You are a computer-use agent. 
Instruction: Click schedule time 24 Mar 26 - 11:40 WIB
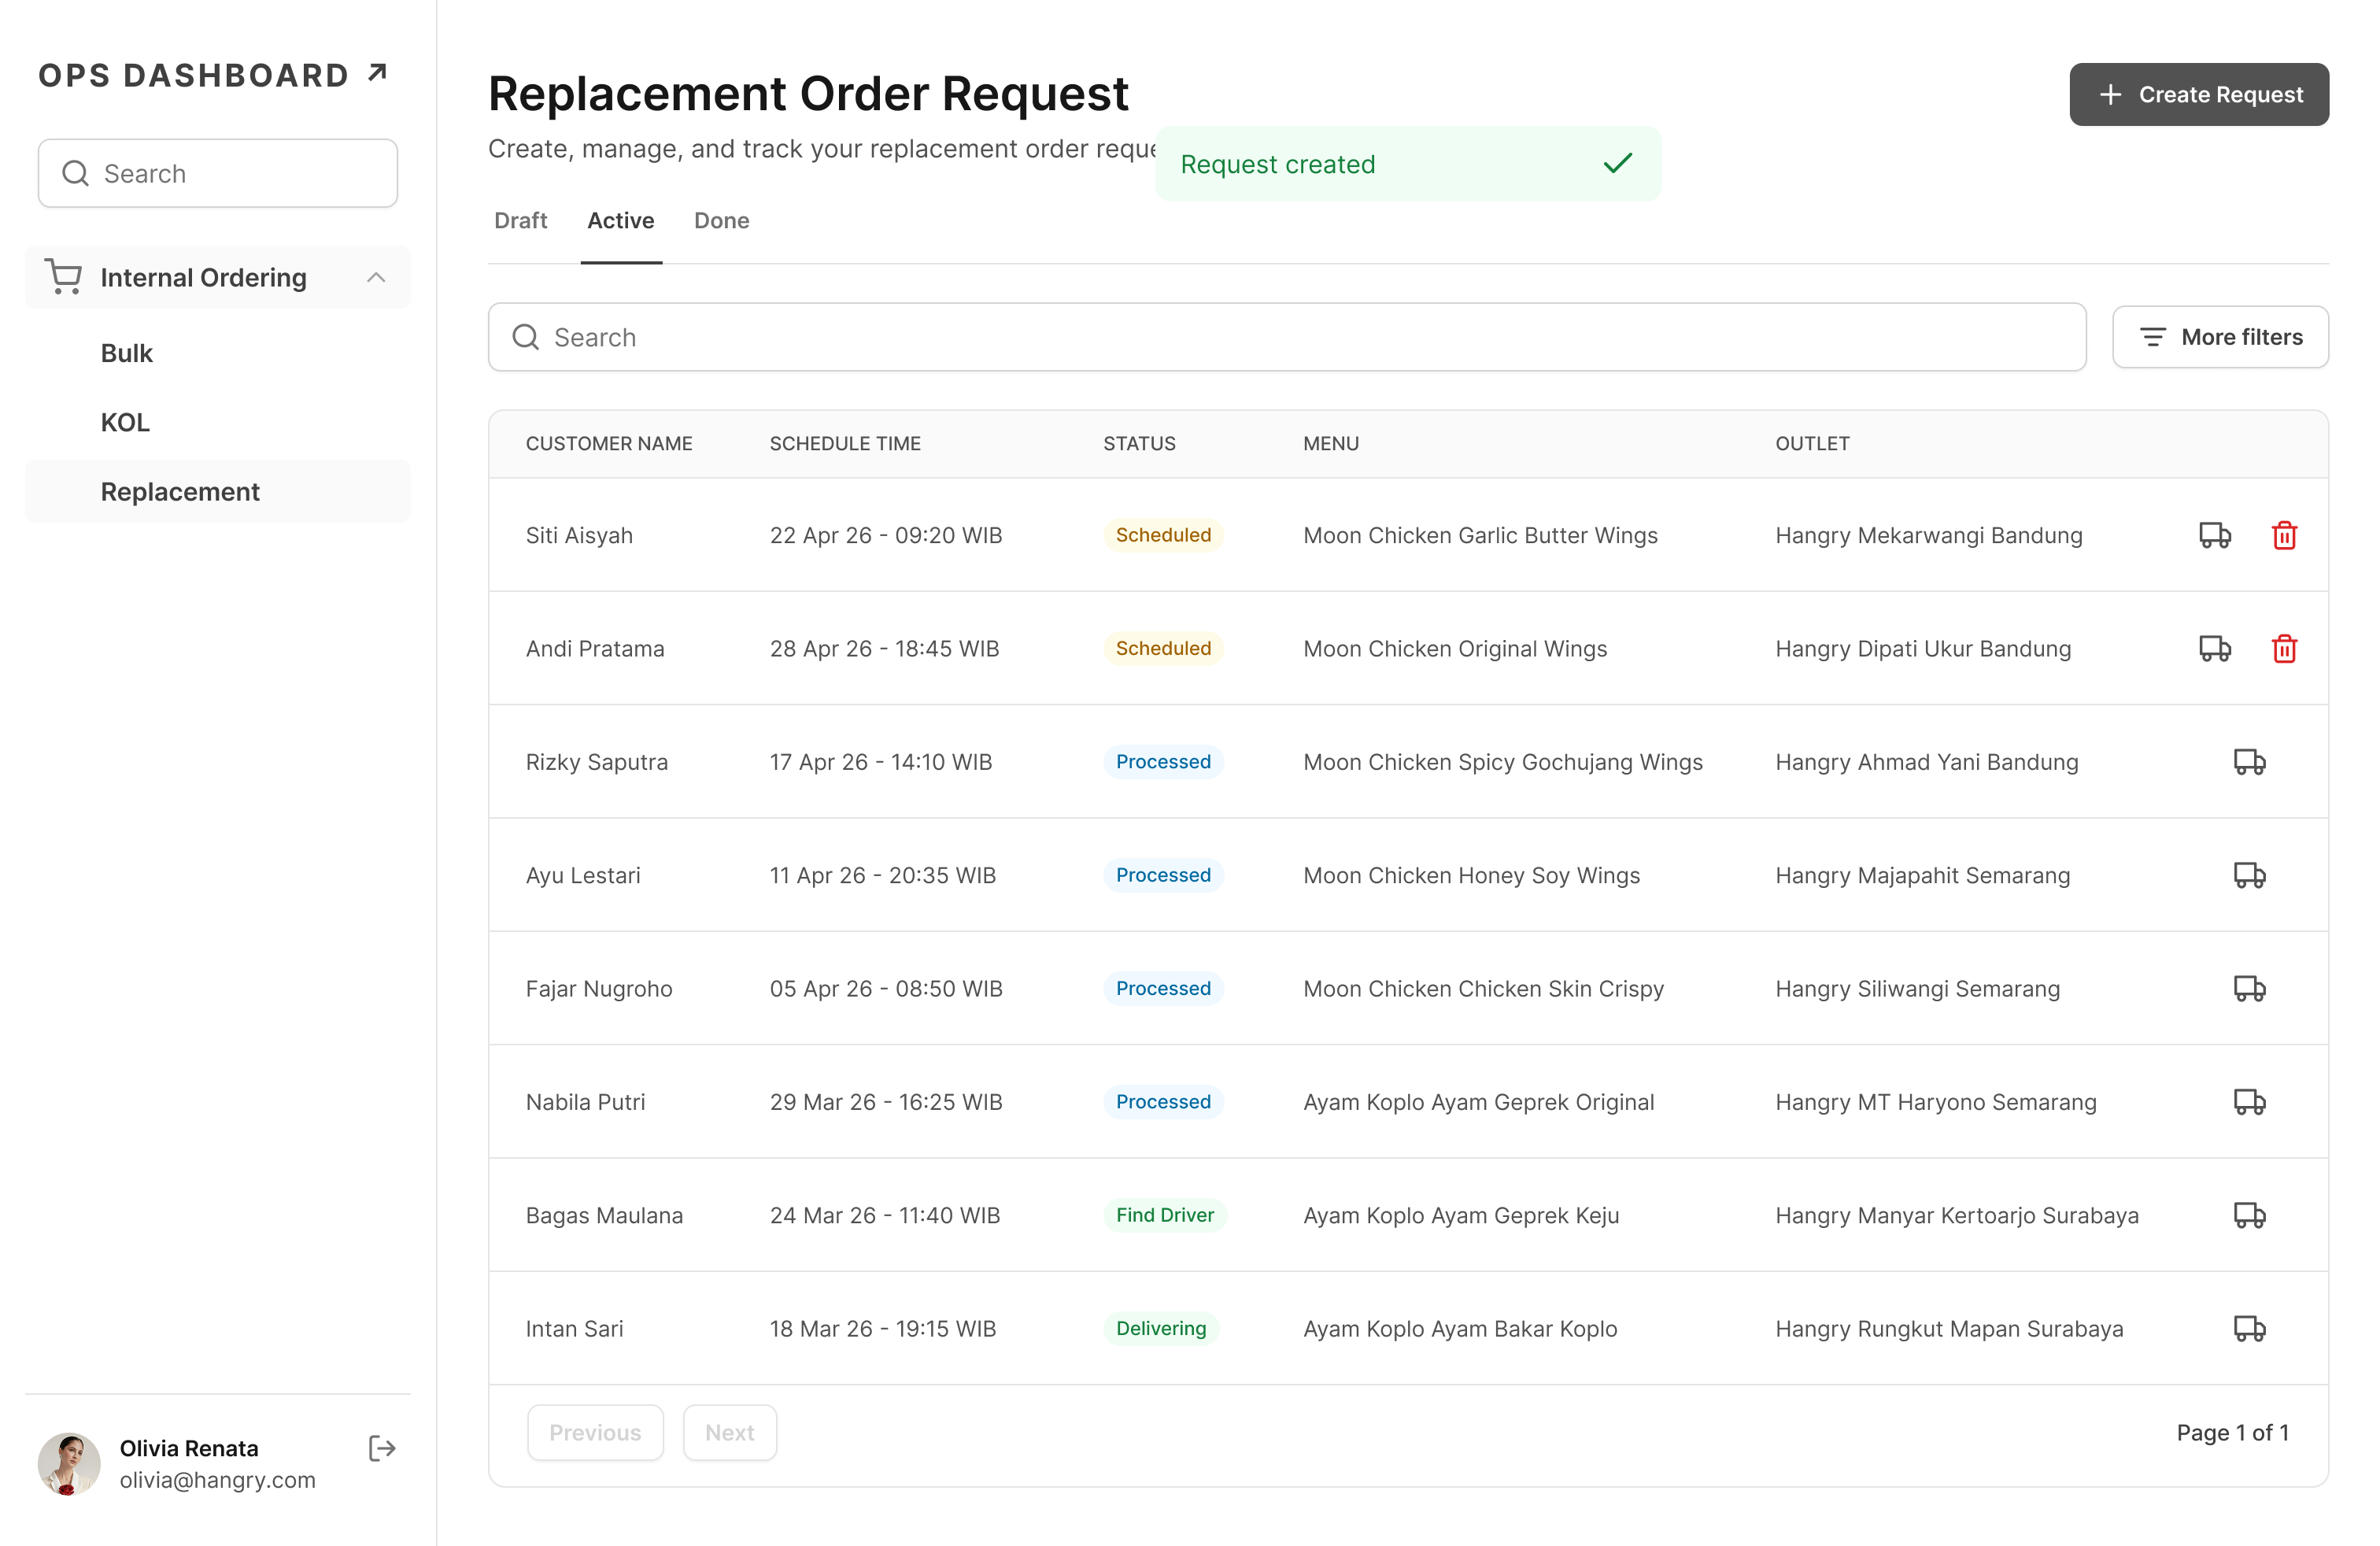[885, 1215]
